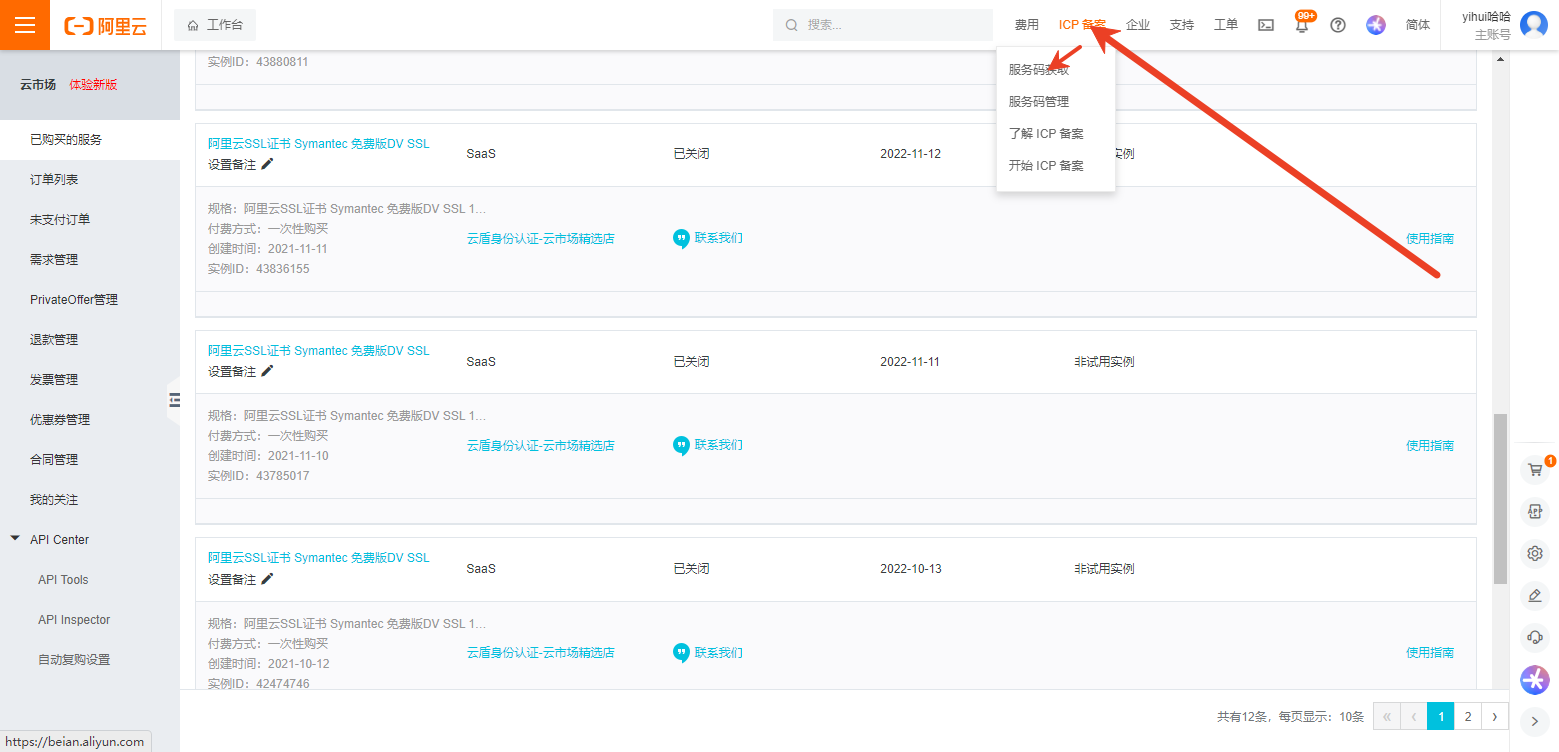Edit note pencil for 2022-11-11 service

tap(267, 371)
